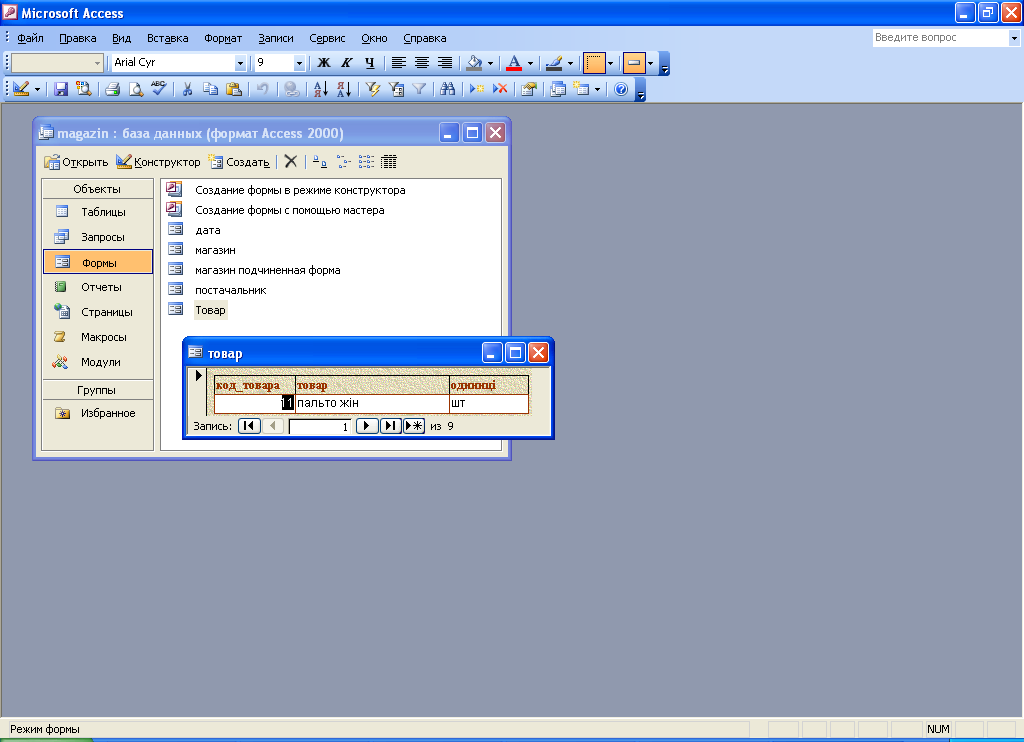The height and width of the screenshot is (742, 1024).
Task: Select form магазин подчиненная форма
Action: 267,270
